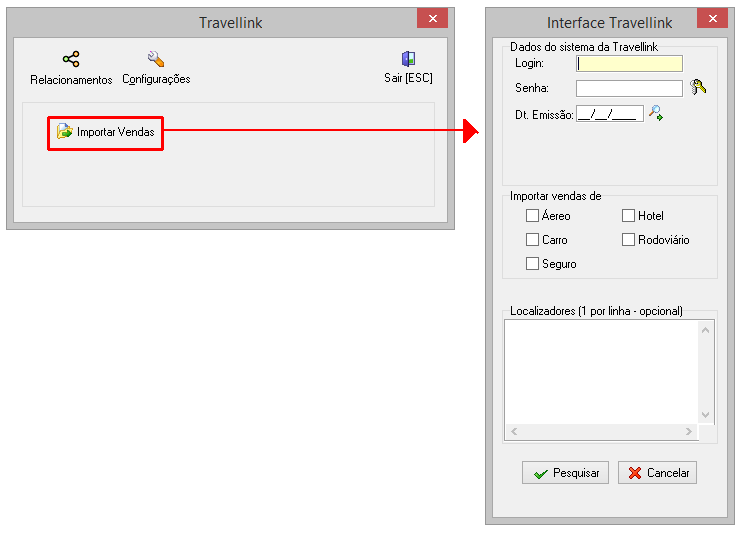Image resolution: width=743 pixels, height=538 pixels.
Task: Click the red X icon on Cancelar
Action: tap(635, 473)
